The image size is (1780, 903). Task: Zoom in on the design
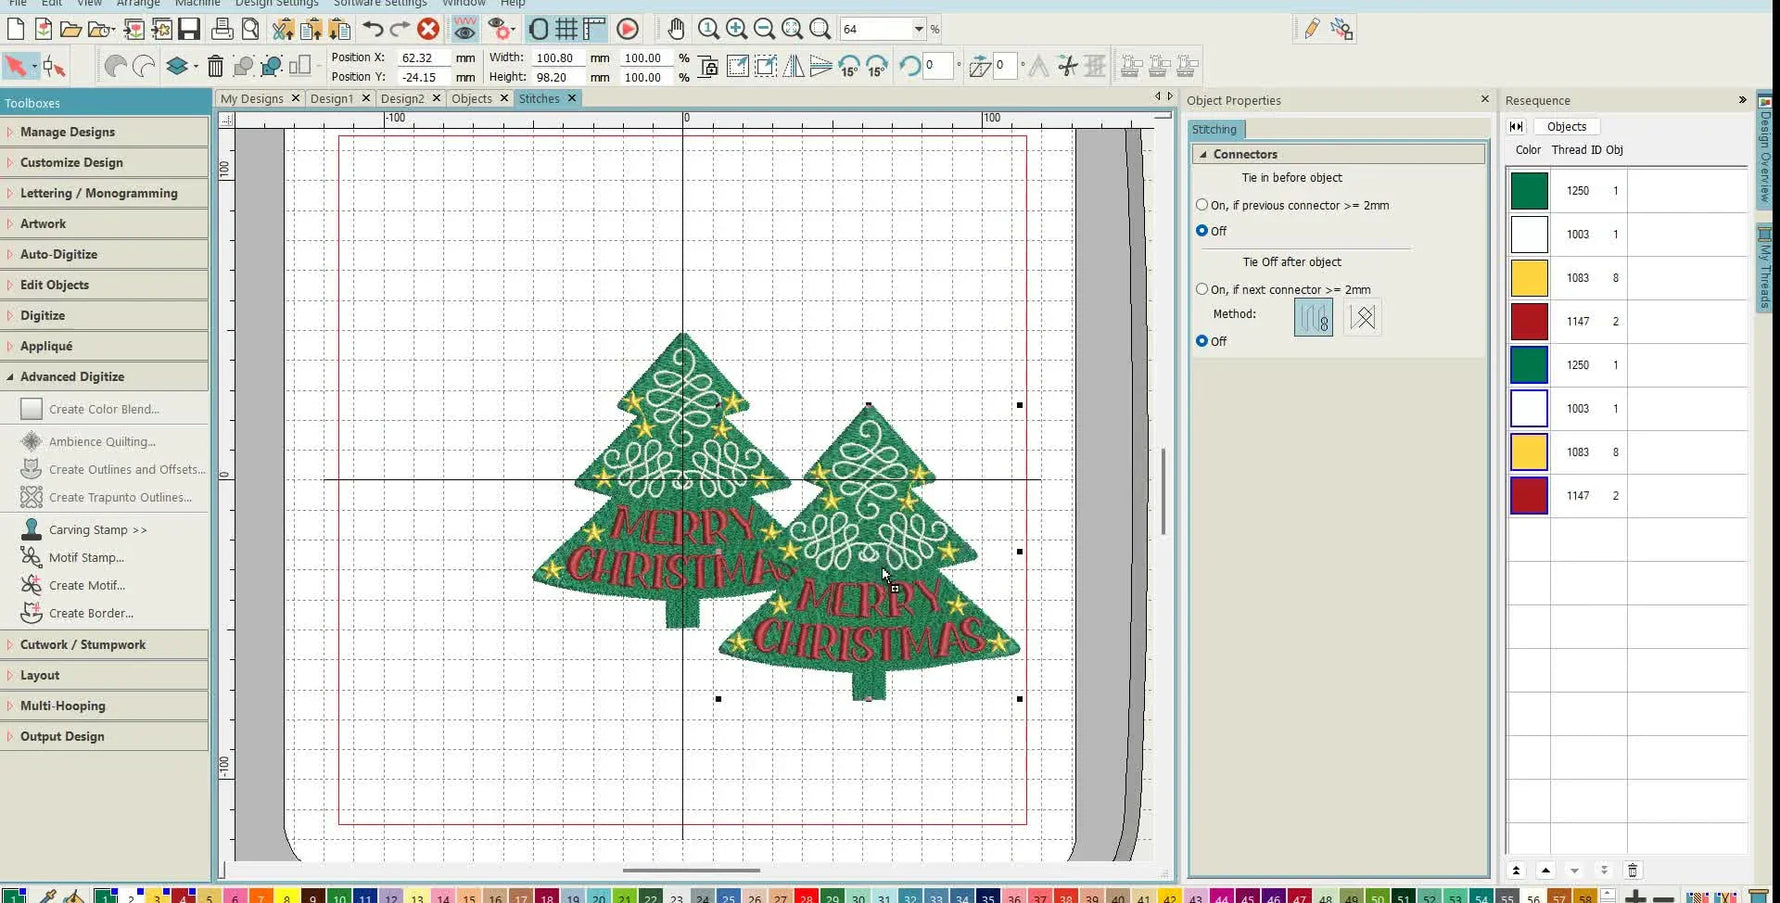[x=737, y=29]
